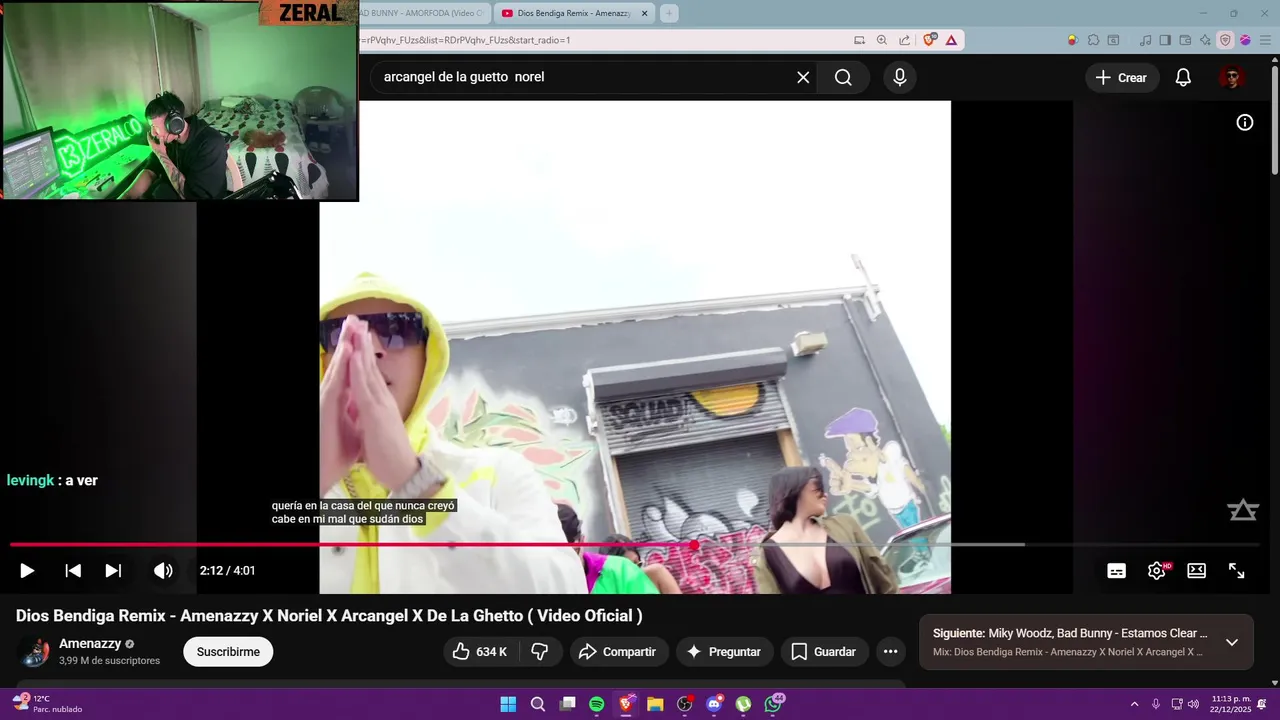This screenshot has width=1280, height=720.
Task: Open the Amenazzy channel link
Action: [x=90, y=644]
